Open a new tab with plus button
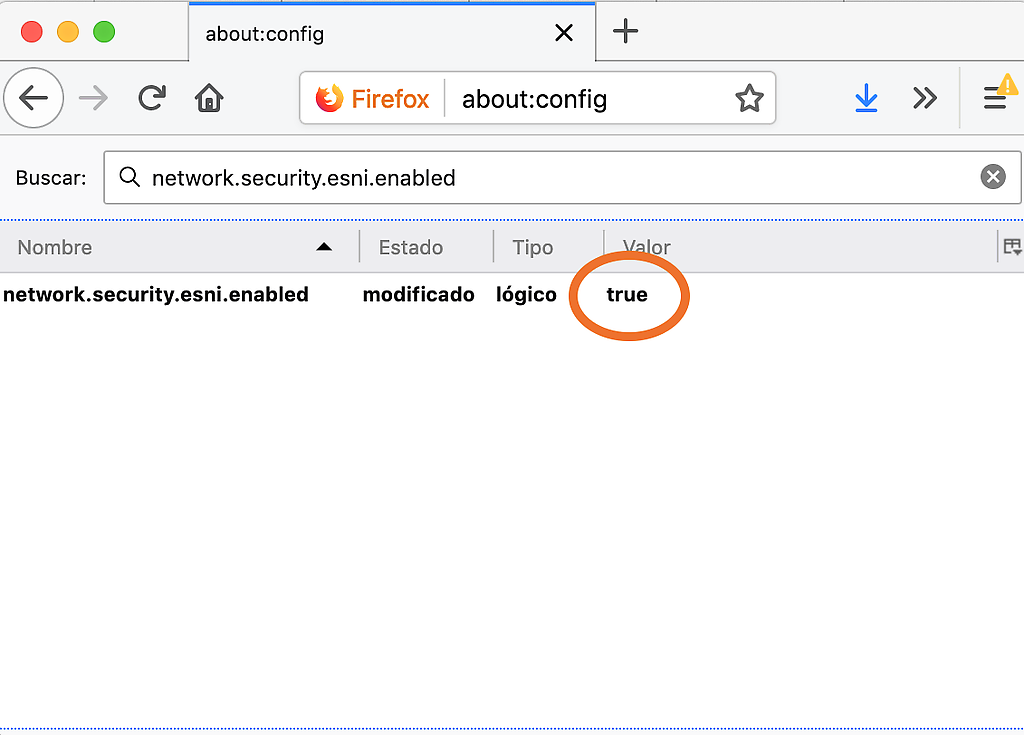This screenshot has width=1024, height=735. coord(625,32)
